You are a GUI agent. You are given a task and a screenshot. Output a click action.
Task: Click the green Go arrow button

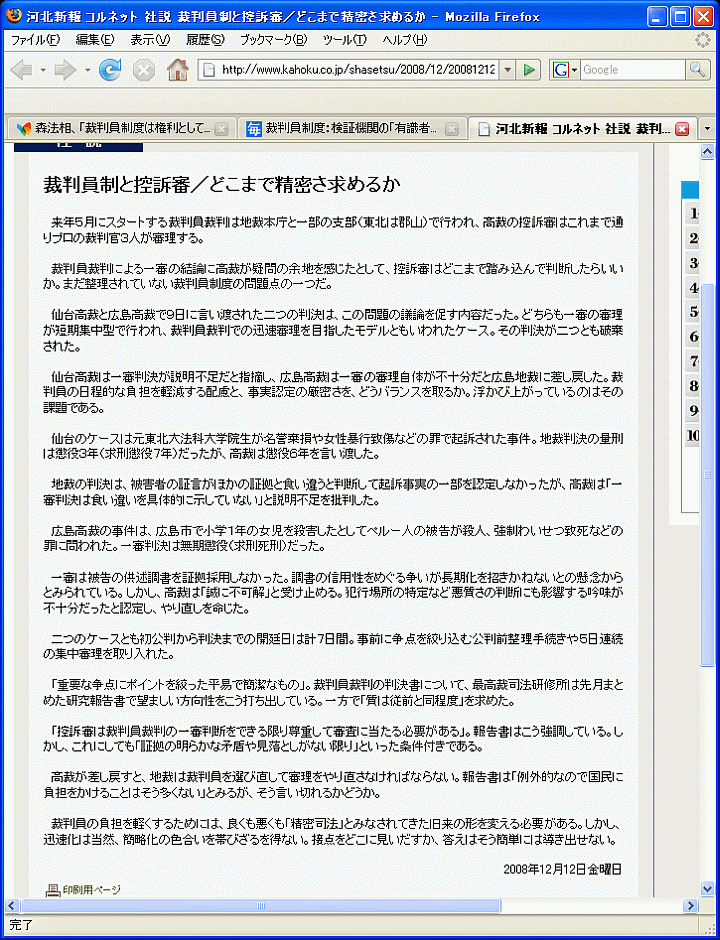pyautogui.click(x=530, y=70)
